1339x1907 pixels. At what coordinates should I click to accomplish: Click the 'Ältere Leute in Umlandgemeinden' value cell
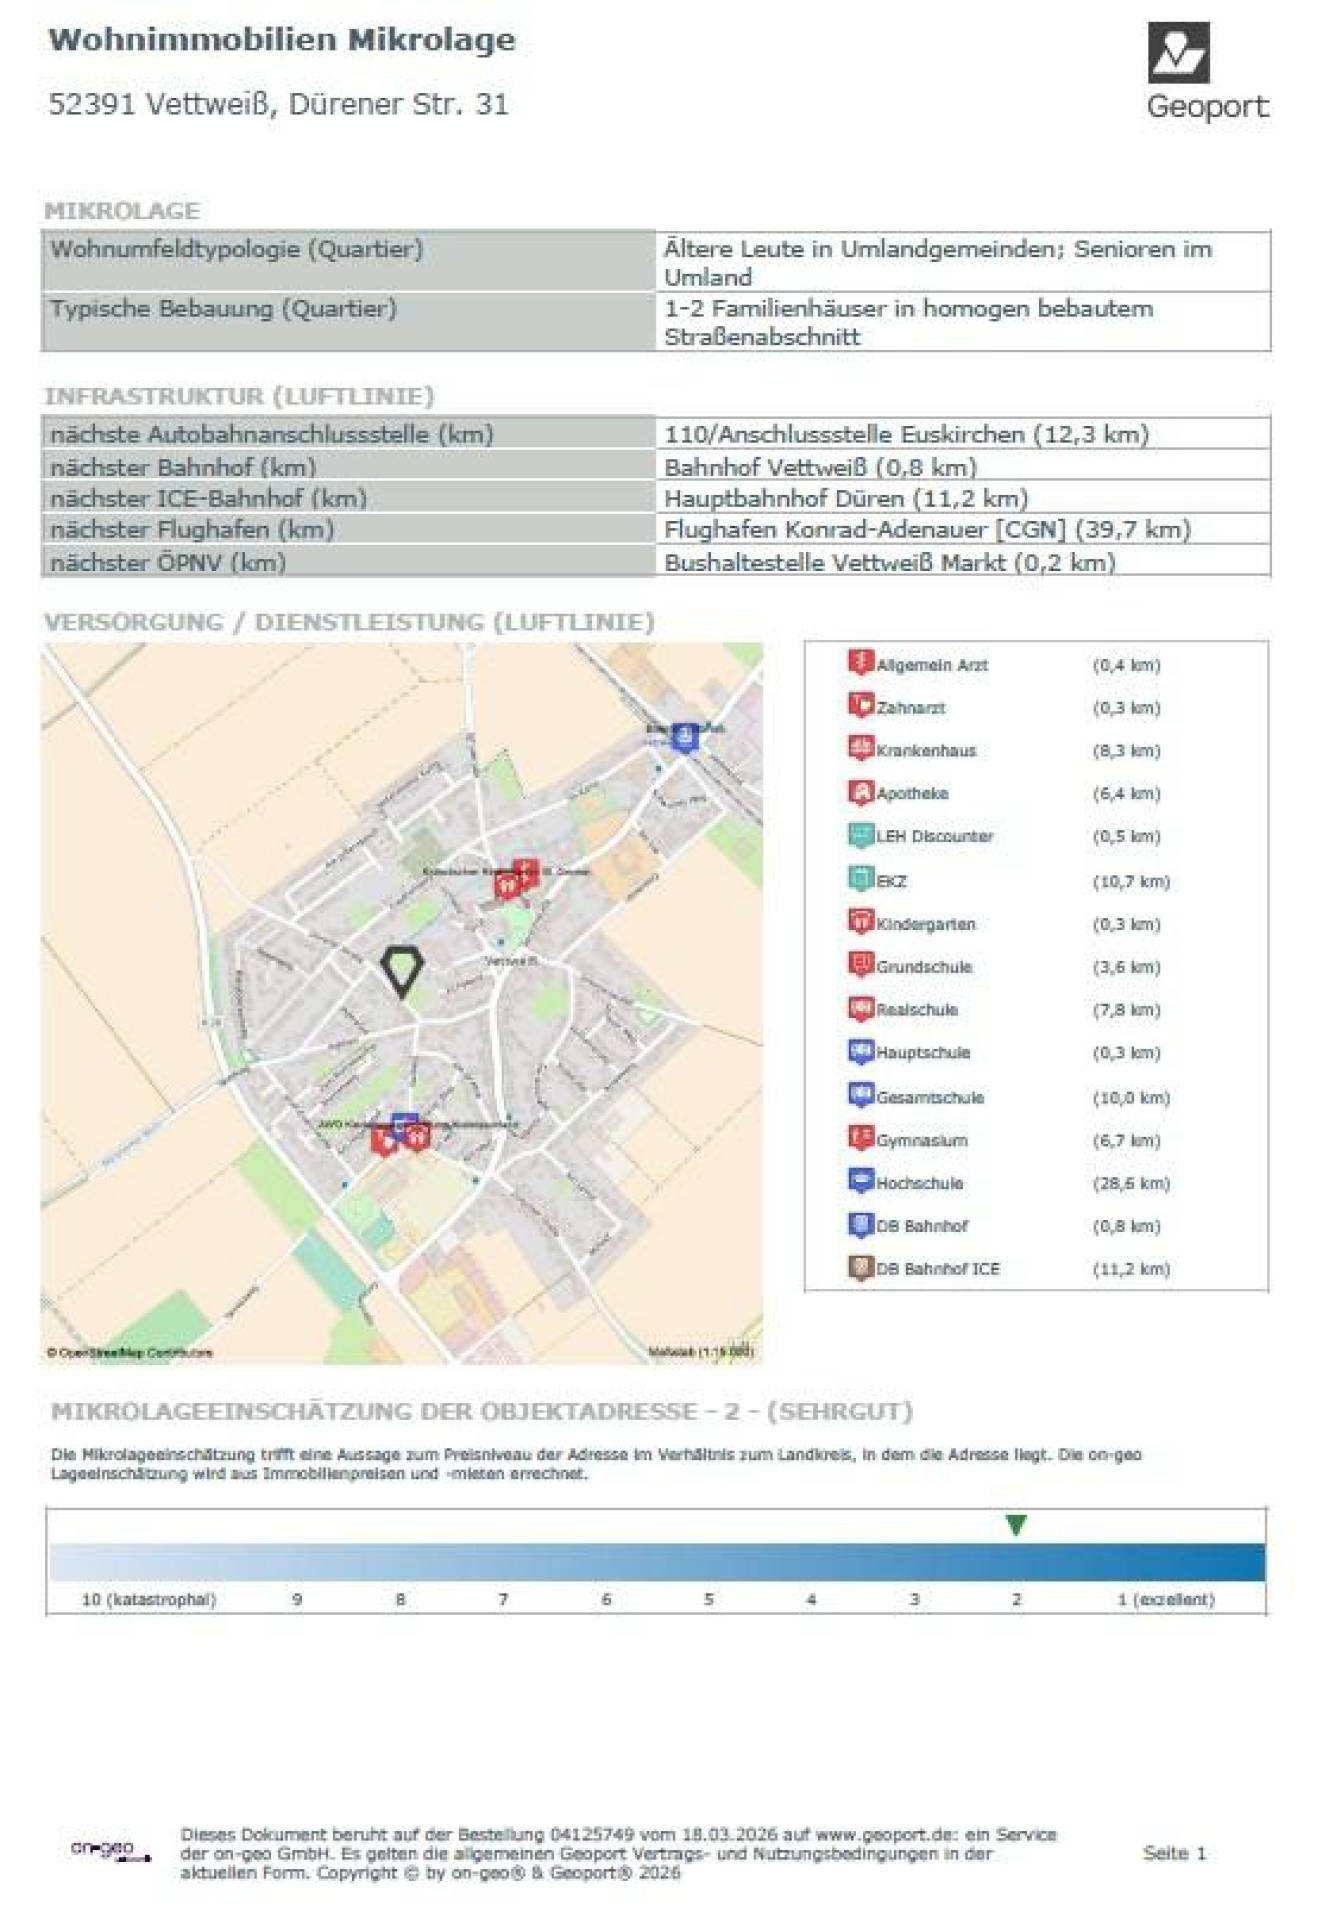pos(963,261)
